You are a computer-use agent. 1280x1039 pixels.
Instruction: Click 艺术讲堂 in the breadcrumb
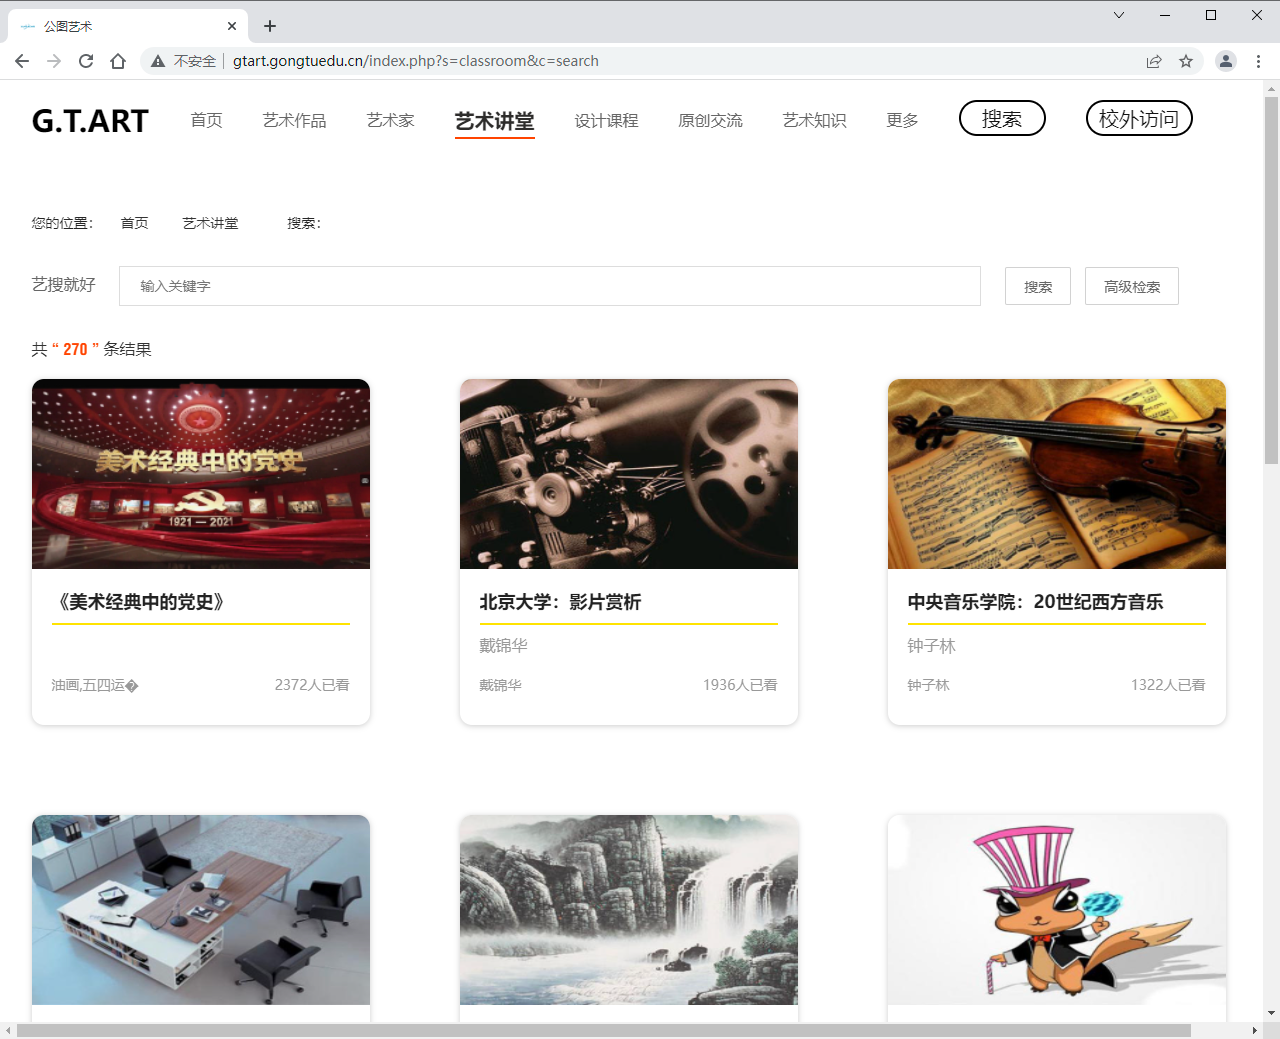point(210,223)
